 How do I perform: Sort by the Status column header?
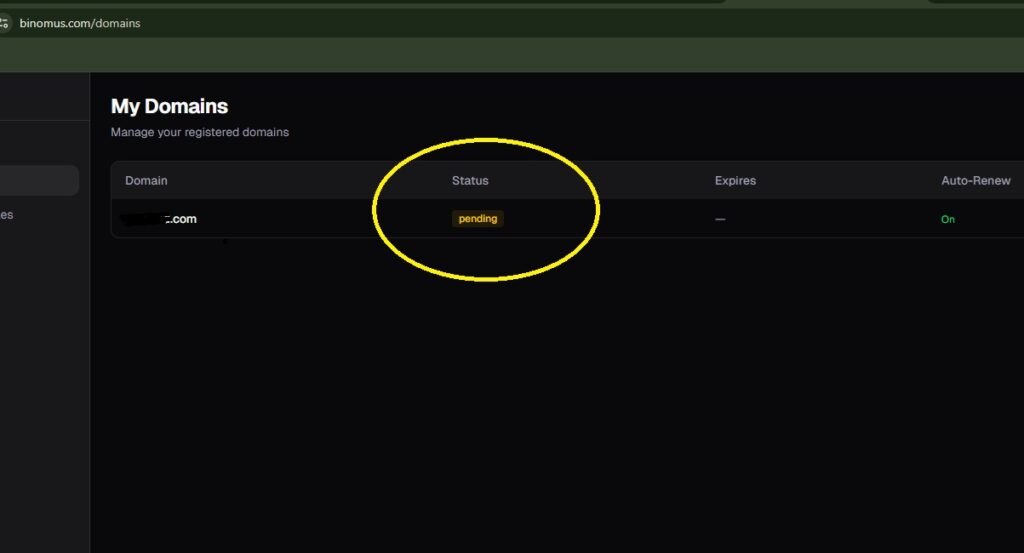tap(470, 181)
